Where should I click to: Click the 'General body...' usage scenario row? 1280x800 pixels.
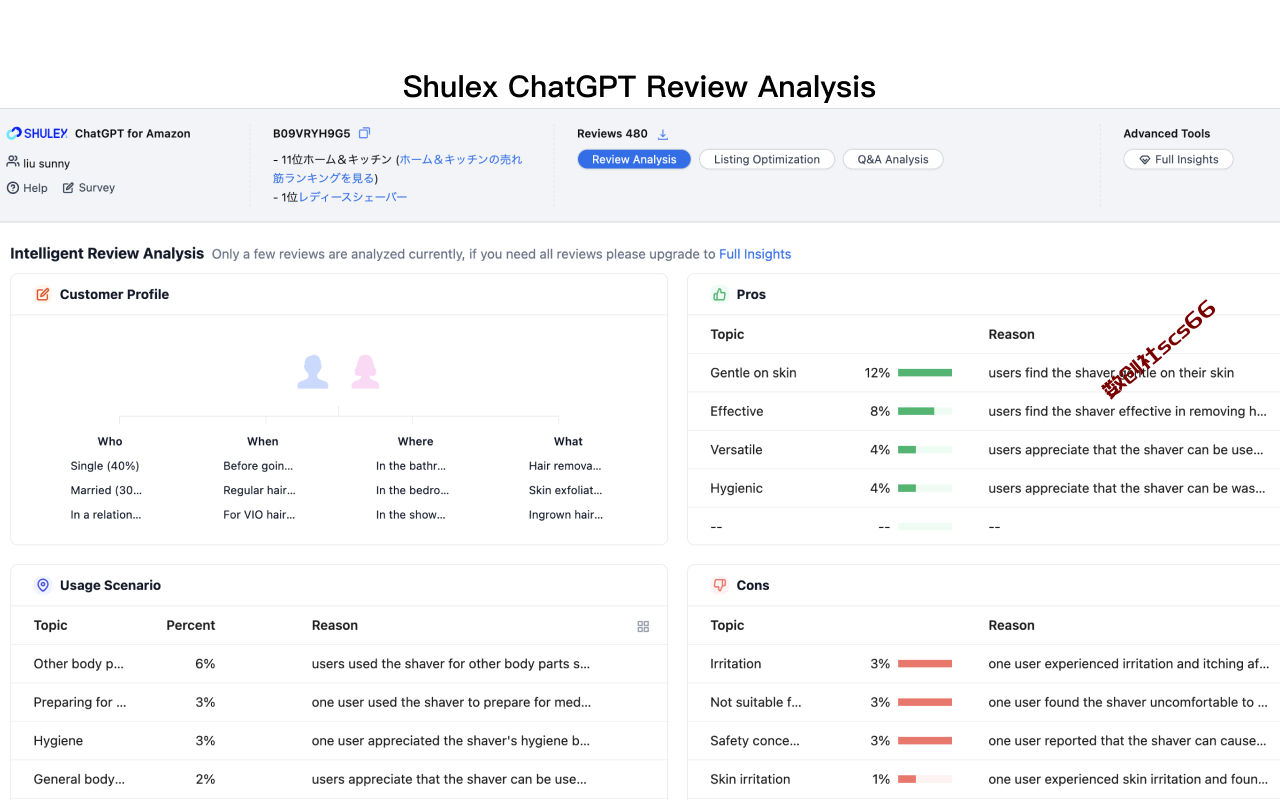click(339, 779)
